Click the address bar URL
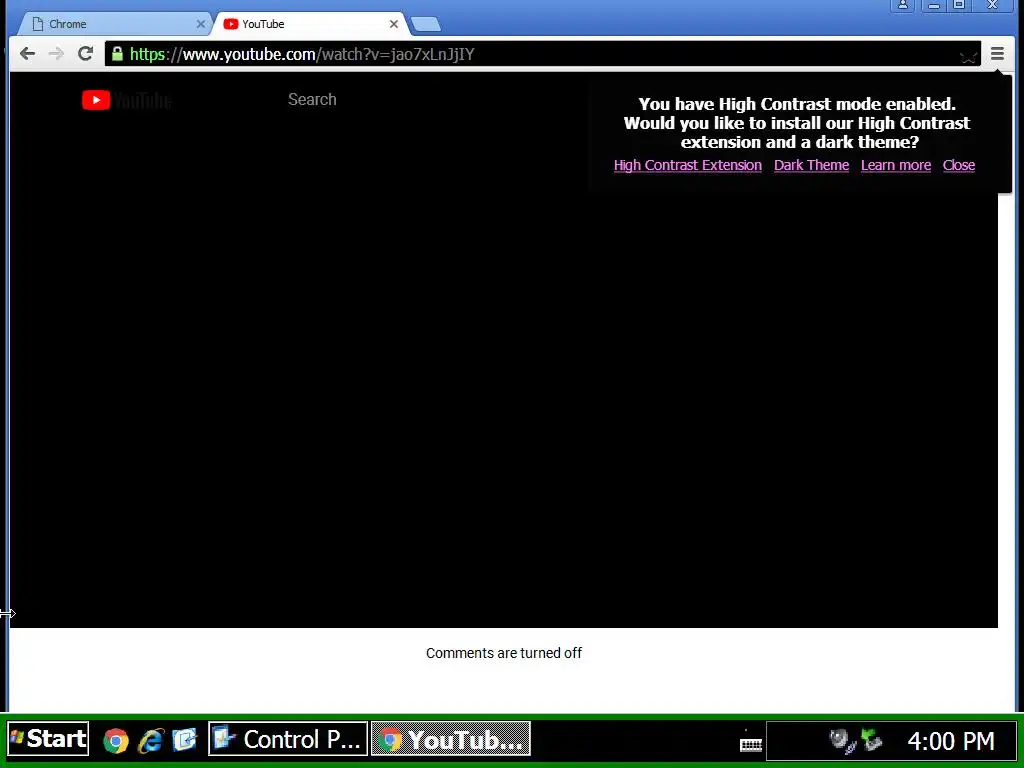Screen dimensions: 1024x768 point(302,54)
